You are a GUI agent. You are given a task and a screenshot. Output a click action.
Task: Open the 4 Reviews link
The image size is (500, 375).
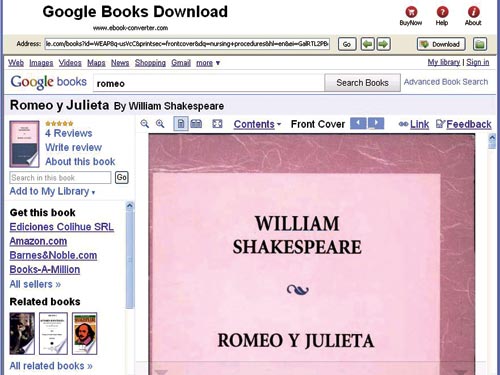click(69, 133)
